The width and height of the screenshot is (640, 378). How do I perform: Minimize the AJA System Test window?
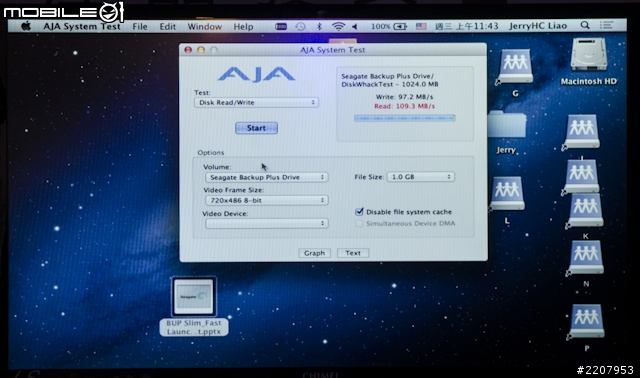click(x=201, y=50)
